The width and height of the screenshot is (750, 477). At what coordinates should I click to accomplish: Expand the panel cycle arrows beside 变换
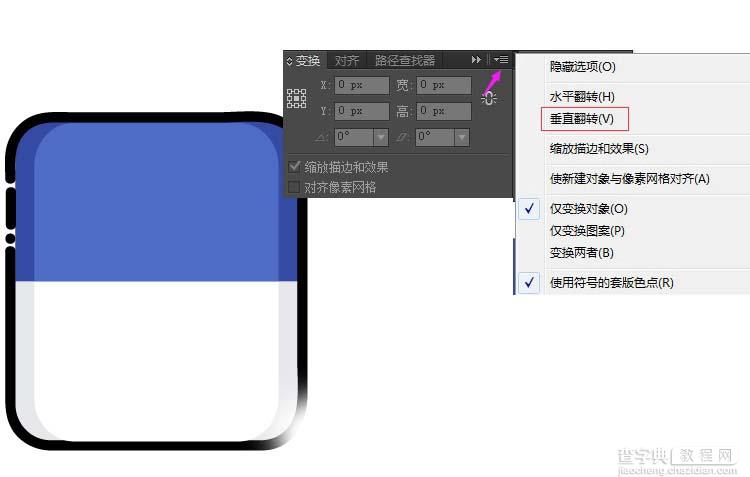tap(289, 61)
